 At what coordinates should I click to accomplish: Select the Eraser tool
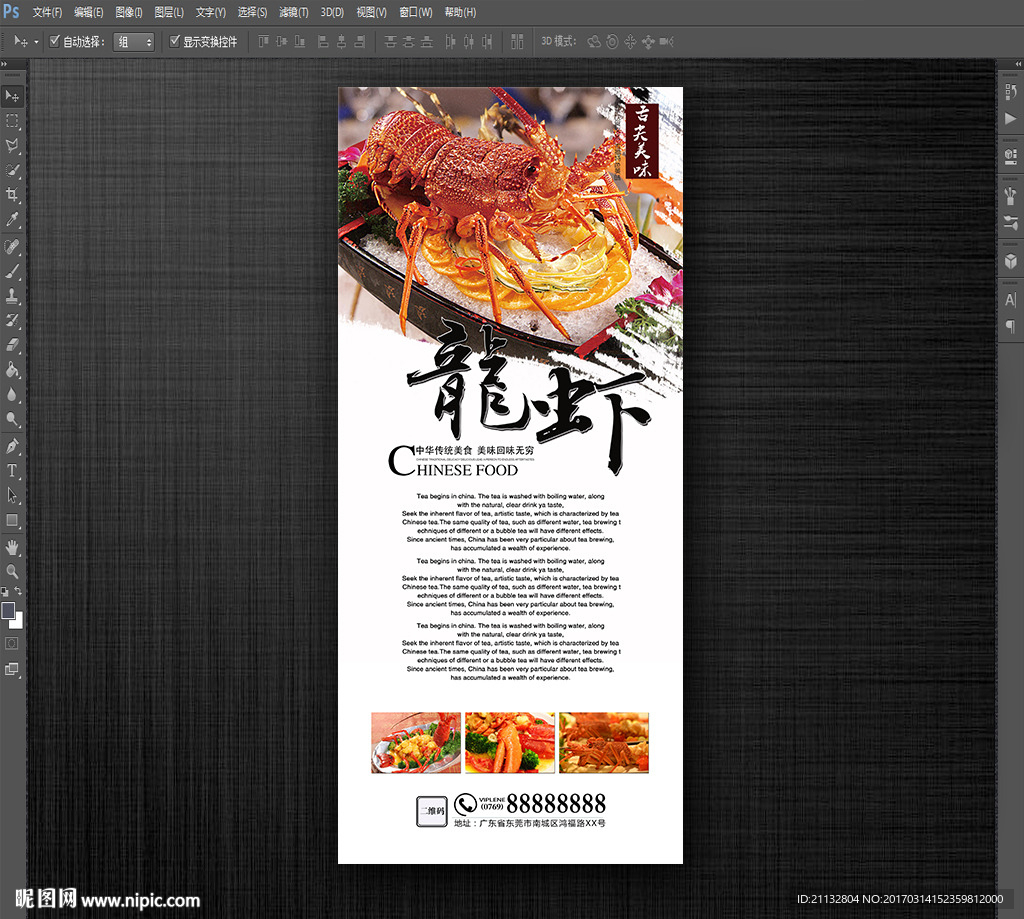pyautogui.click(x=12, y=346)
